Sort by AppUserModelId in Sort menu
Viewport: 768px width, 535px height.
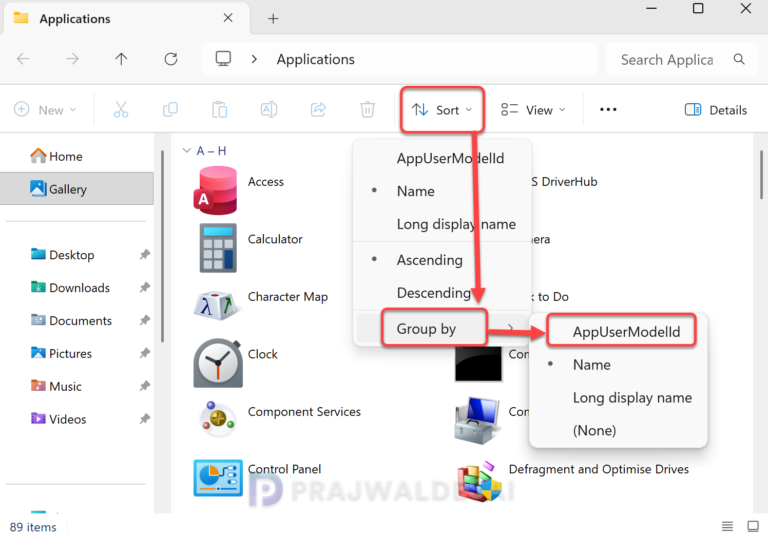pos(450,158)
